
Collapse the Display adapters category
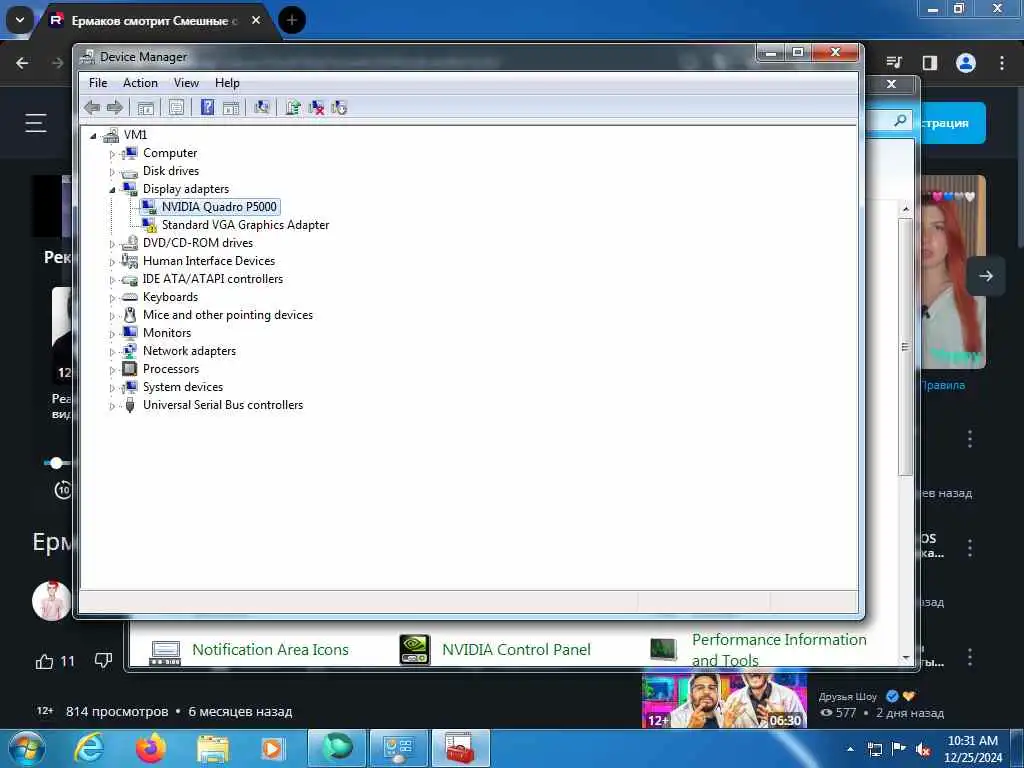coord(112,190)
